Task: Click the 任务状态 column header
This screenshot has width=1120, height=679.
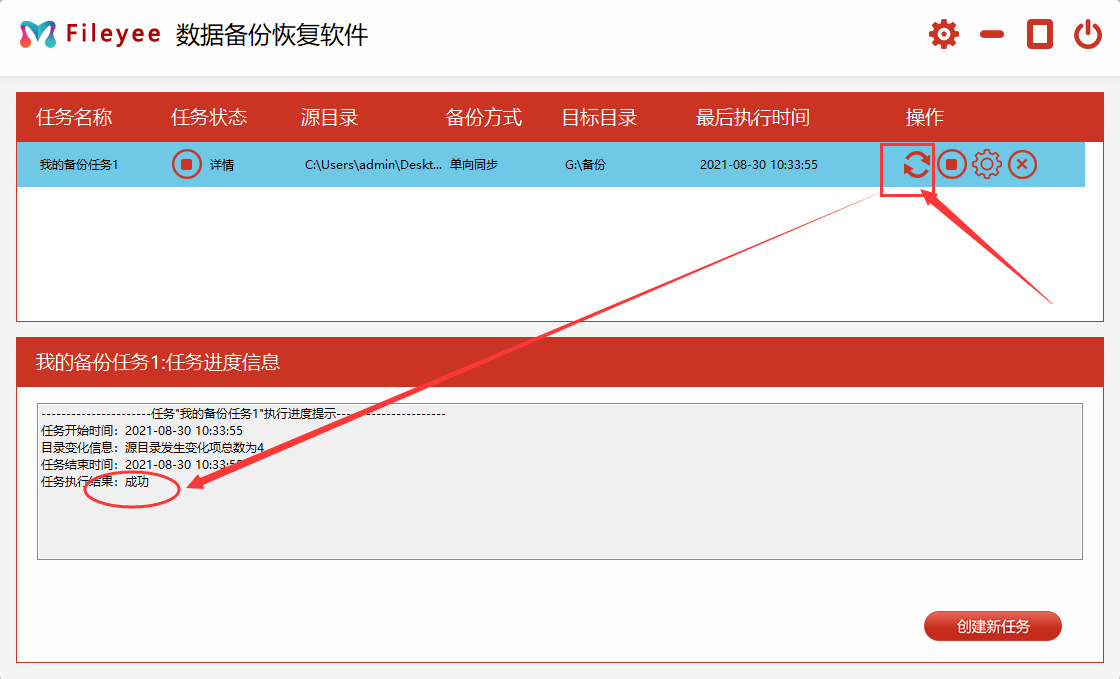Action: coord(209,118)
